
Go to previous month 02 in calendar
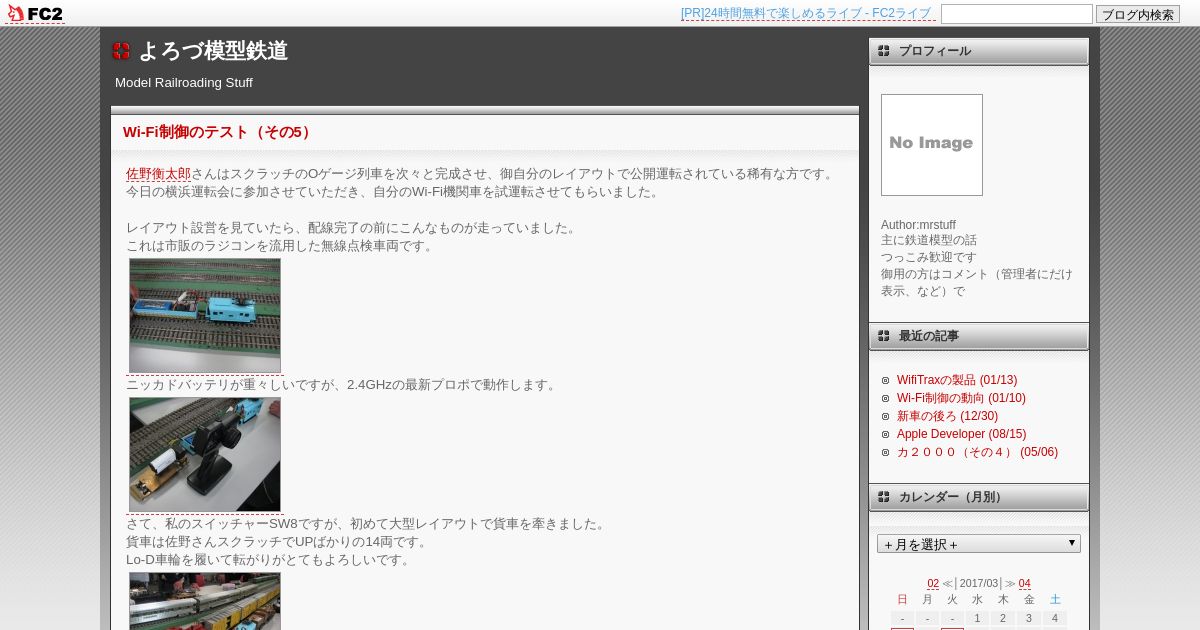933,584
